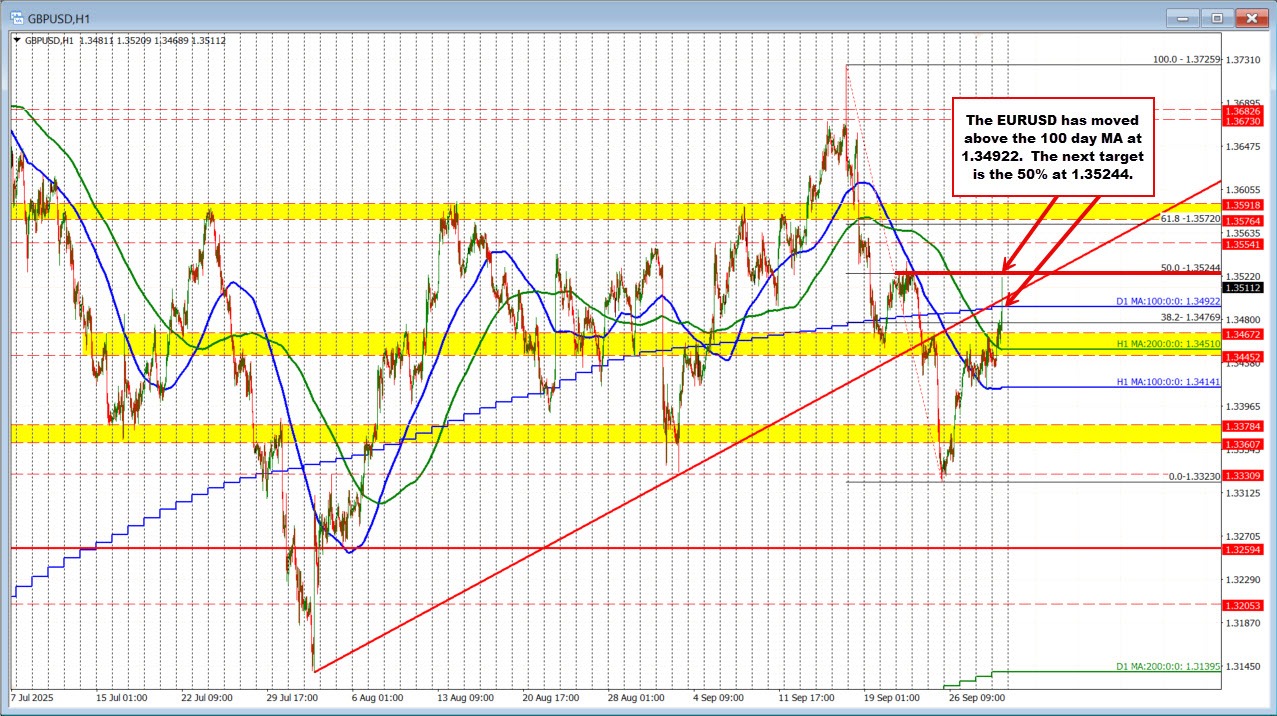Viewport: 1277px width, 716px height.
Task: Select the 61.8 - 1.35720 Fibonacci level
Action: [x=1189, y=218]
